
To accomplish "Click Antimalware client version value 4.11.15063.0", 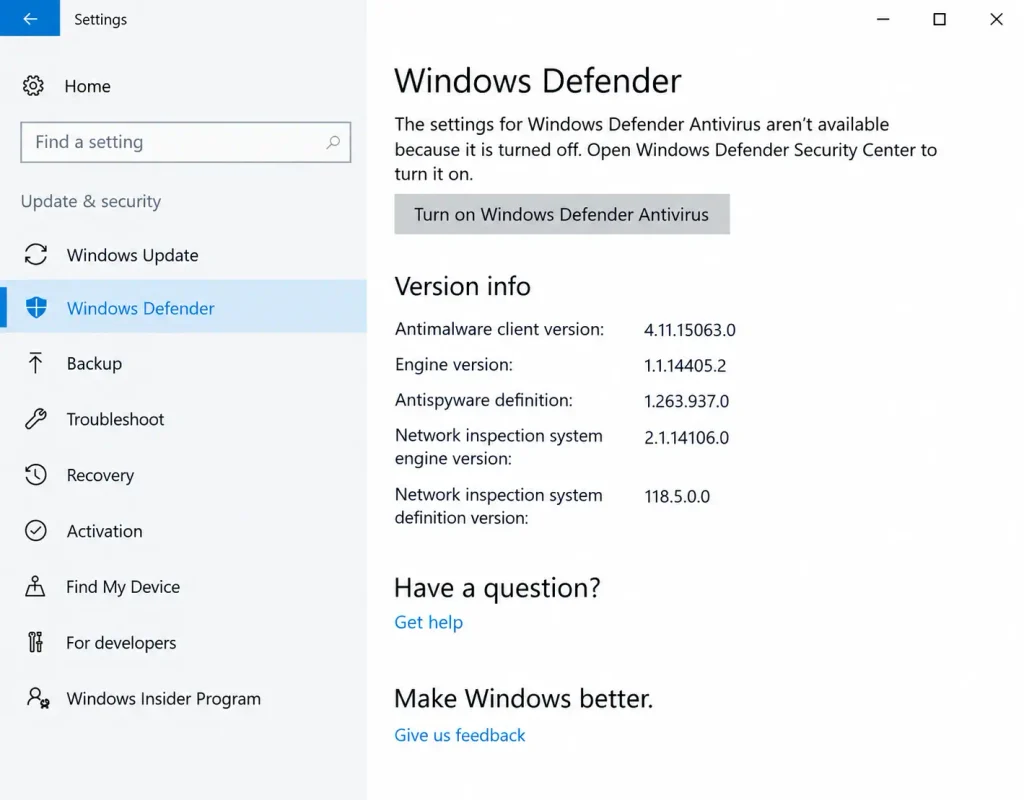I will [x=690, y=330].
